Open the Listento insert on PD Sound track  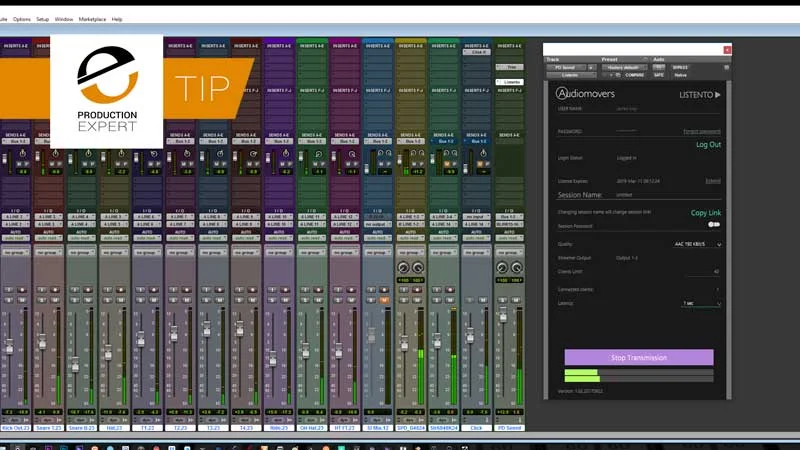[x=509, y=82]
